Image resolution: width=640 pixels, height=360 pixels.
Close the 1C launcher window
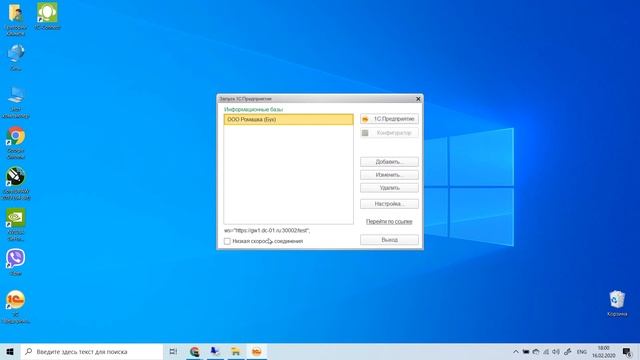tap(418, 99)
